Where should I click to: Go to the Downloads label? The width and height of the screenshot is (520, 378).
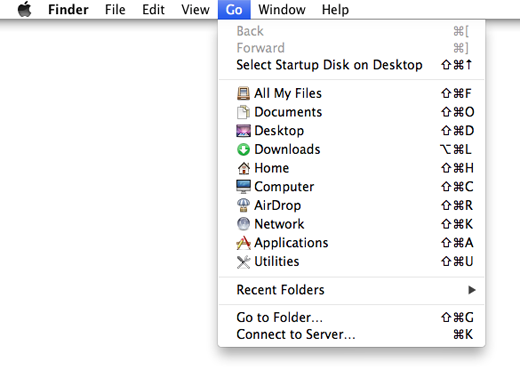287,149
